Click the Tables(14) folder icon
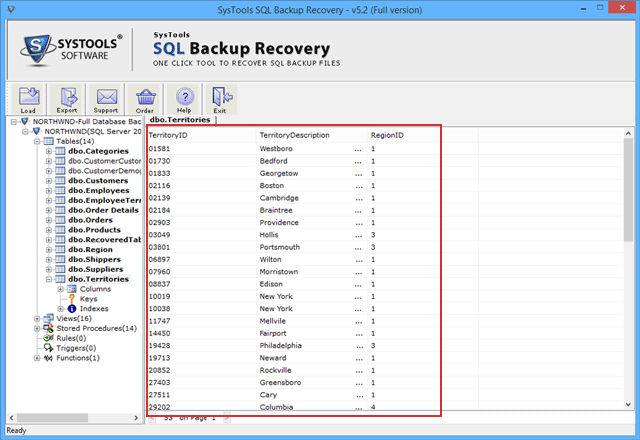640x440 pixels. pos(49,141)
